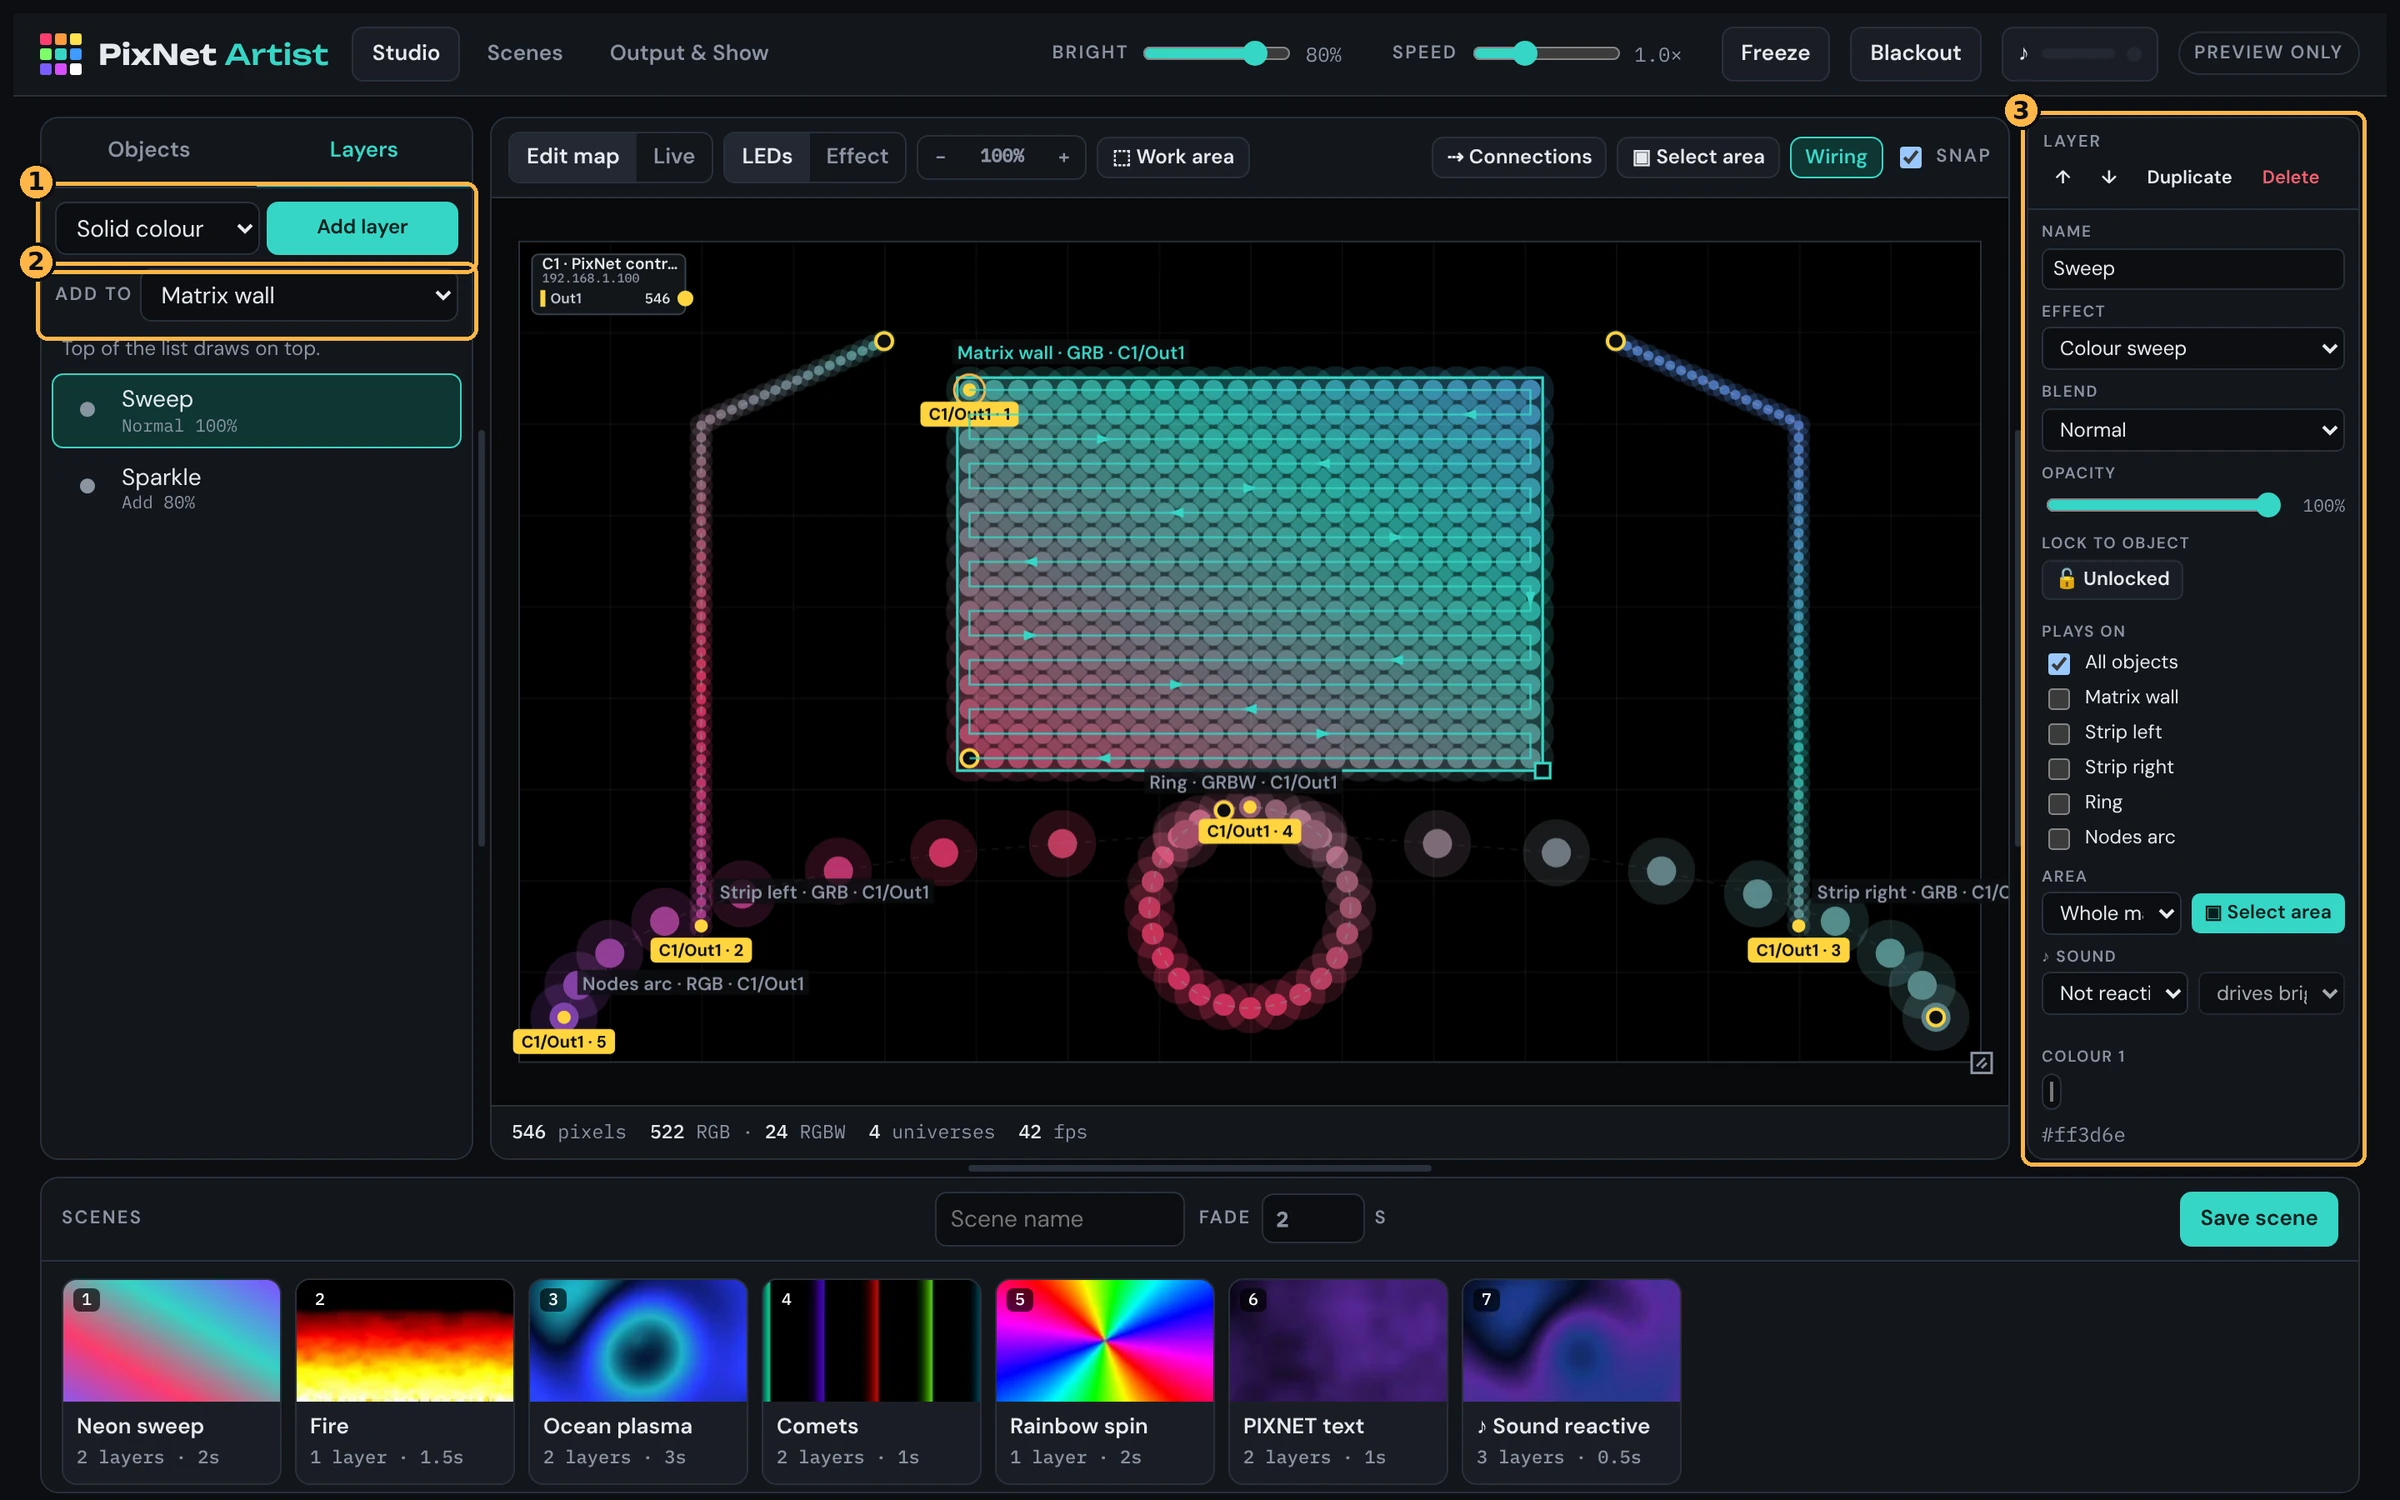The width and height of the screenshot is (2400, 1500).
Task: Click canvas resize handle icon
Action: tap(1981, 1063)
